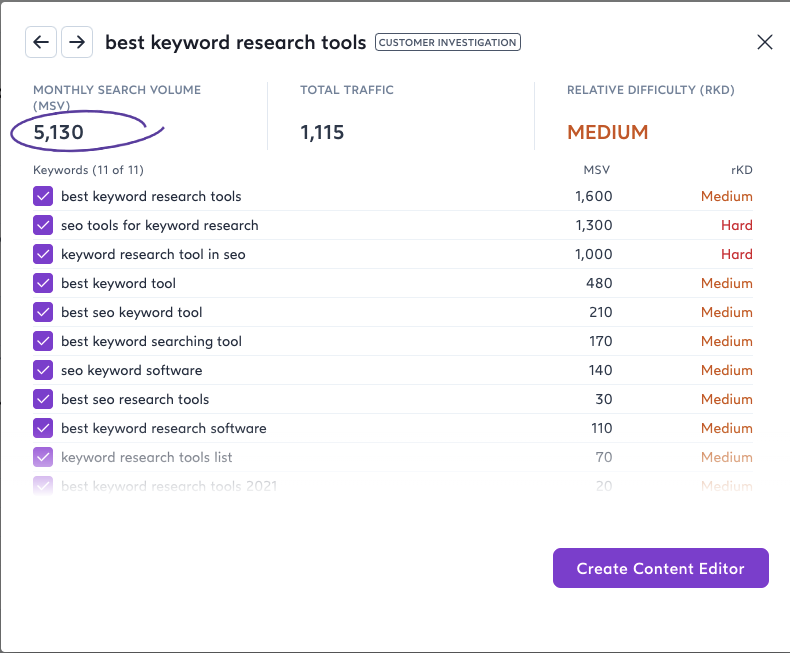This screenshot has height=653, width=790.
Task: Click 'best keyword tool' keyword text
Action: pyautogui.click(x=118, y=283)
